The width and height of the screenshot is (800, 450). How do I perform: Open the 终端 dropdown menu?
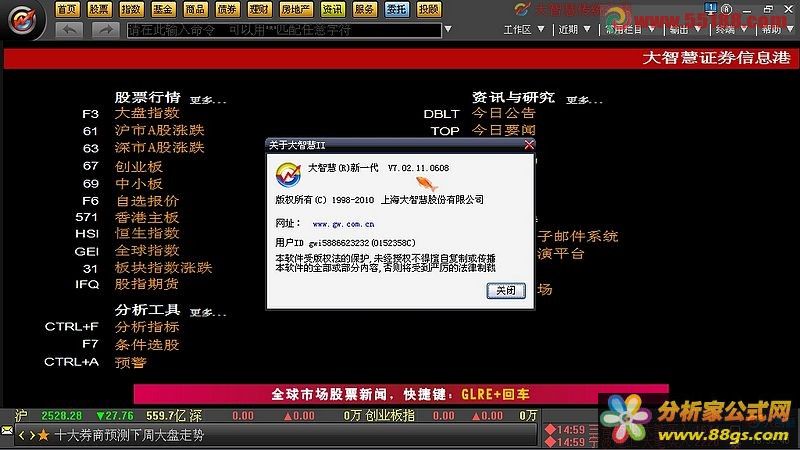(x=731, y=30)
